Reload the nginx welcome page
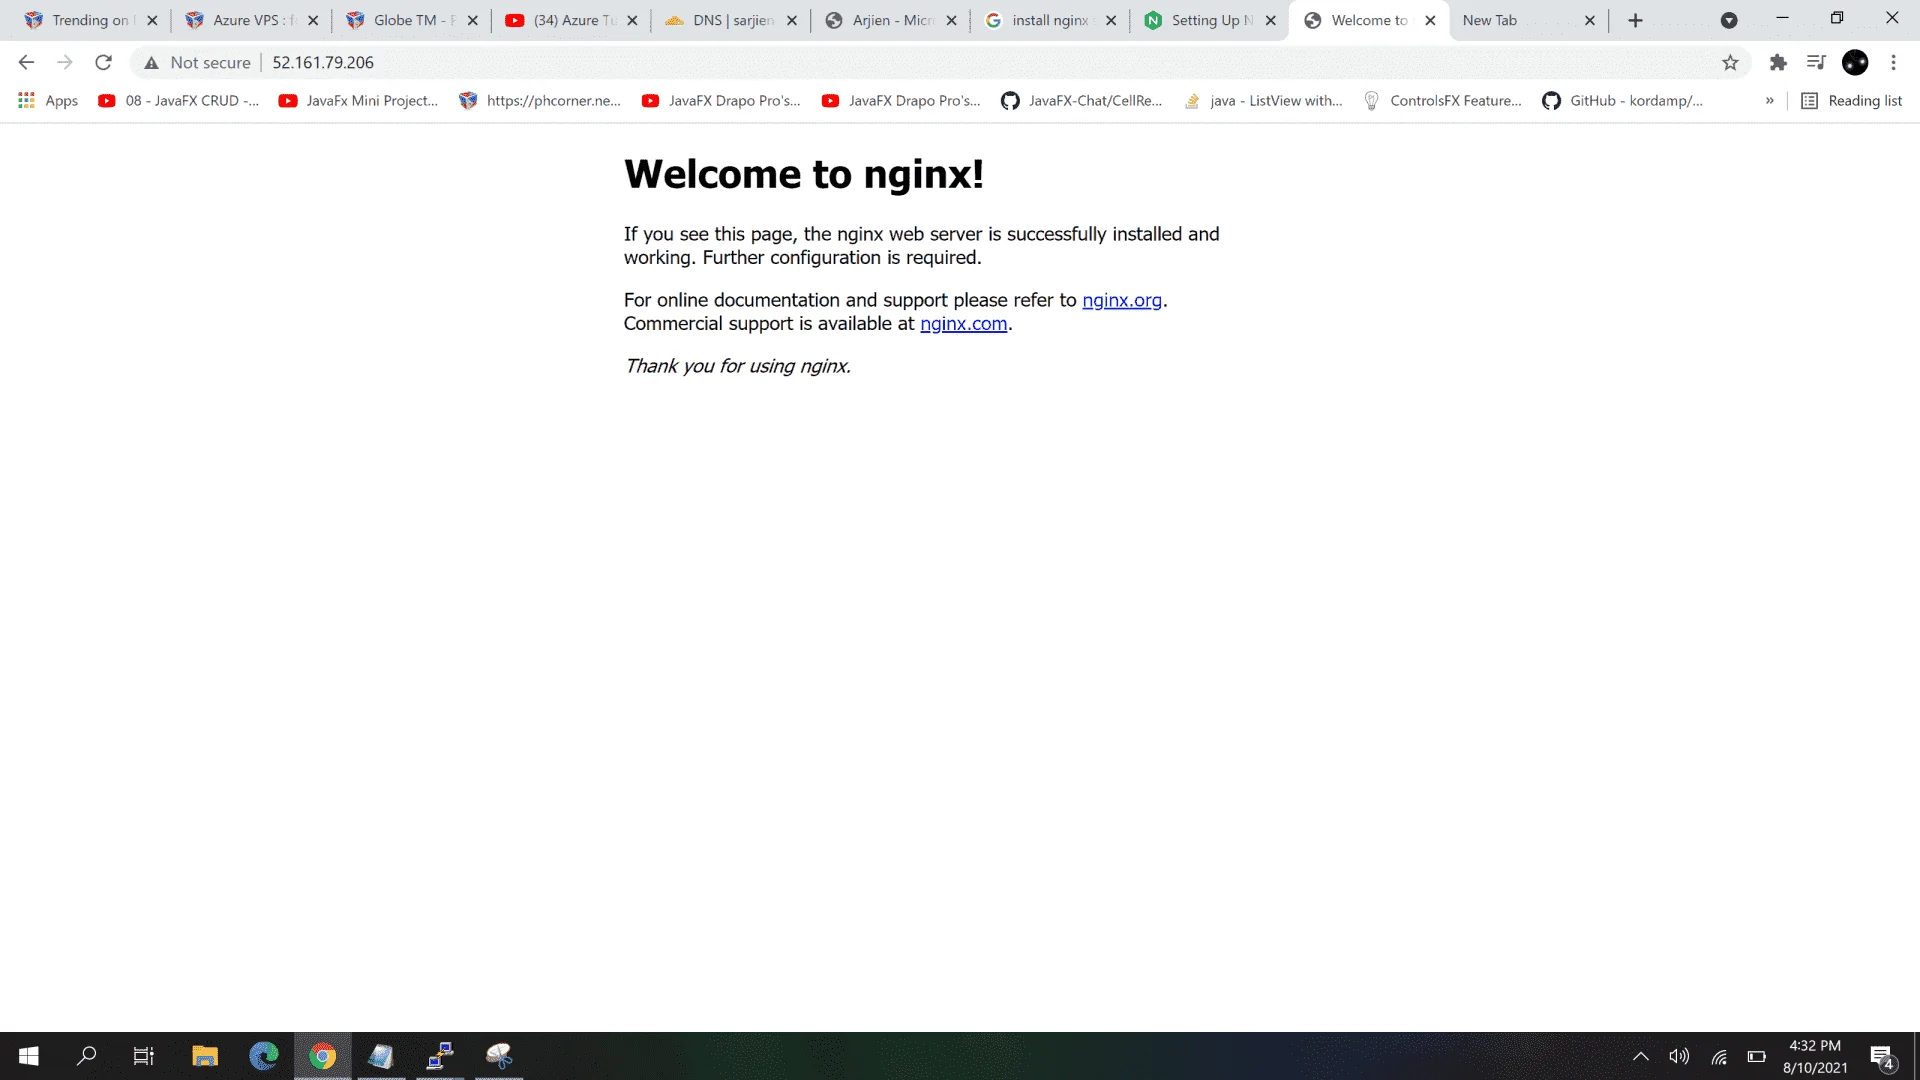This screenshot has height=1080, width=1920. [x=103, y=62]
